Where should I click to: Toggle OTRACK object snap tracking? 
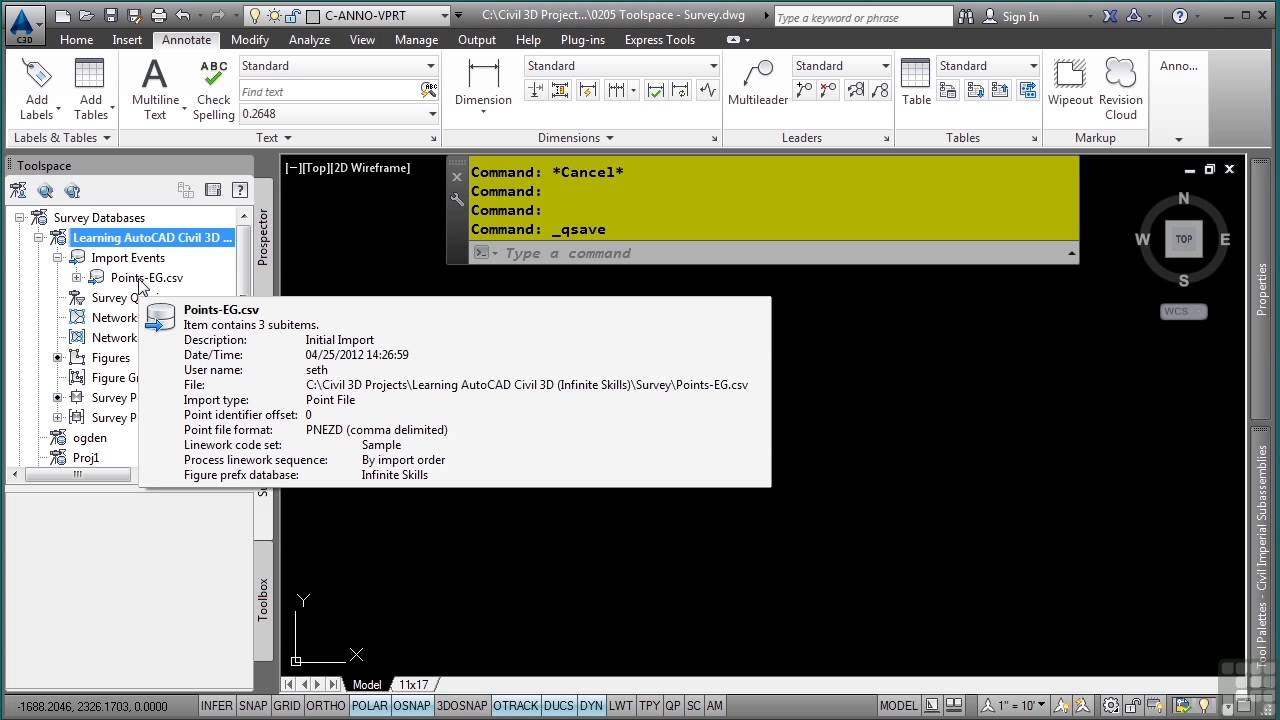[x=516, y=706]
